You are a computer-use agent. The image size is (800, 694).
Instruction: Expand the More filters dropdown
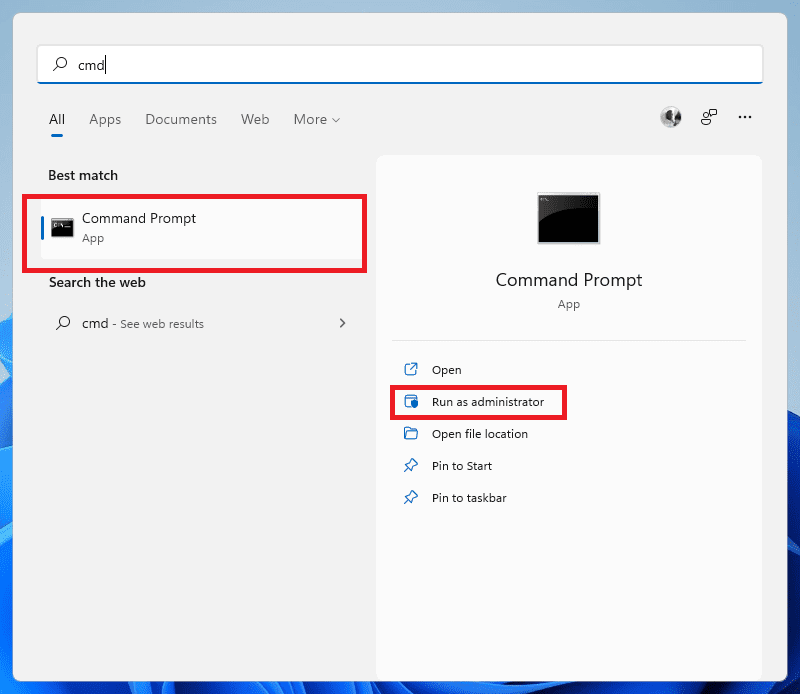click(317, 119)
